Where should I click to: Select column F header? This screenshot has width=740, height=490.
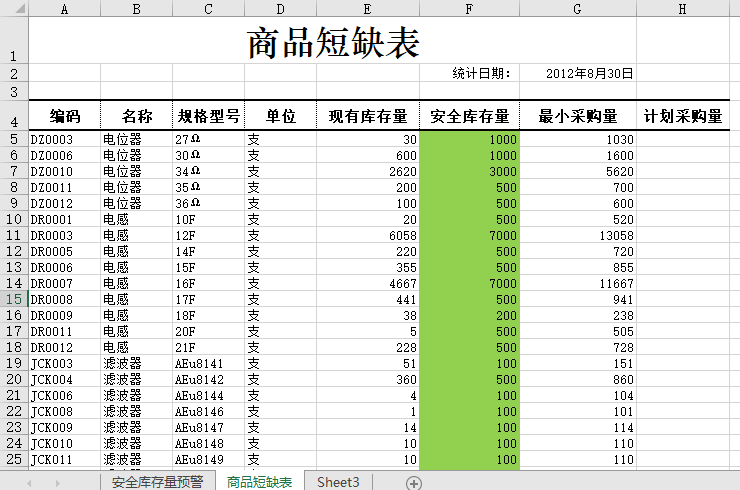(x=469, y=9)
